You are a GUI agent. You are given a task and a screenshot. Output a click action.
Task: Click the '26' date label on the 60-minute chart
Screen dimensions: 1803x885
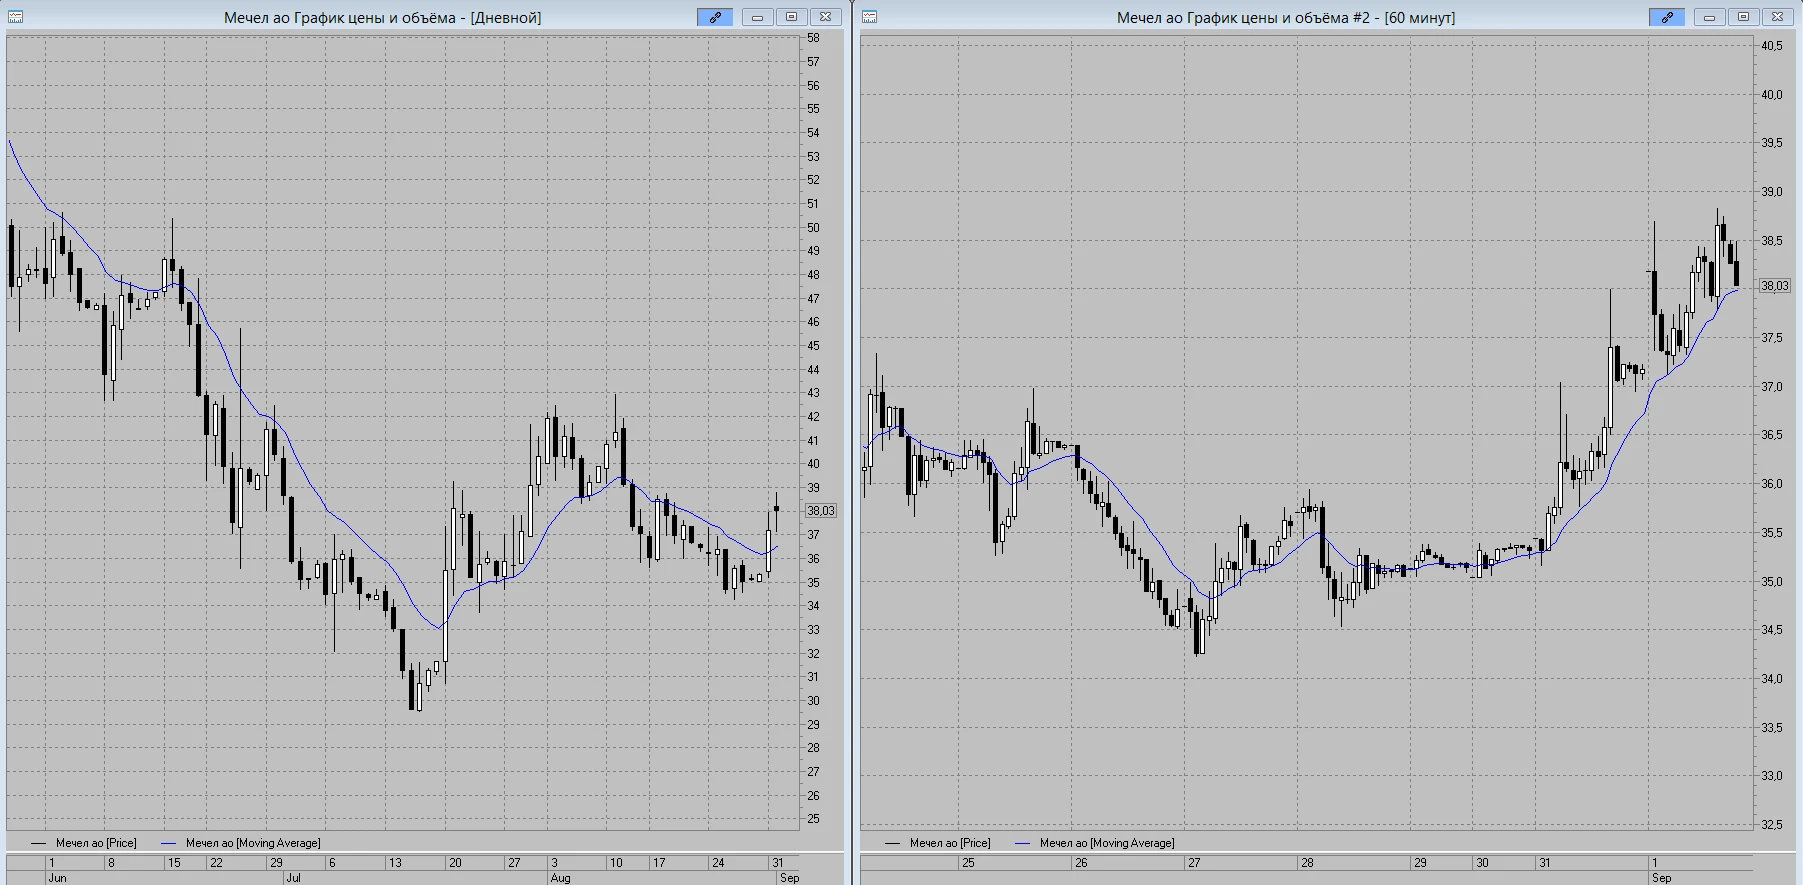(1081, 862)
